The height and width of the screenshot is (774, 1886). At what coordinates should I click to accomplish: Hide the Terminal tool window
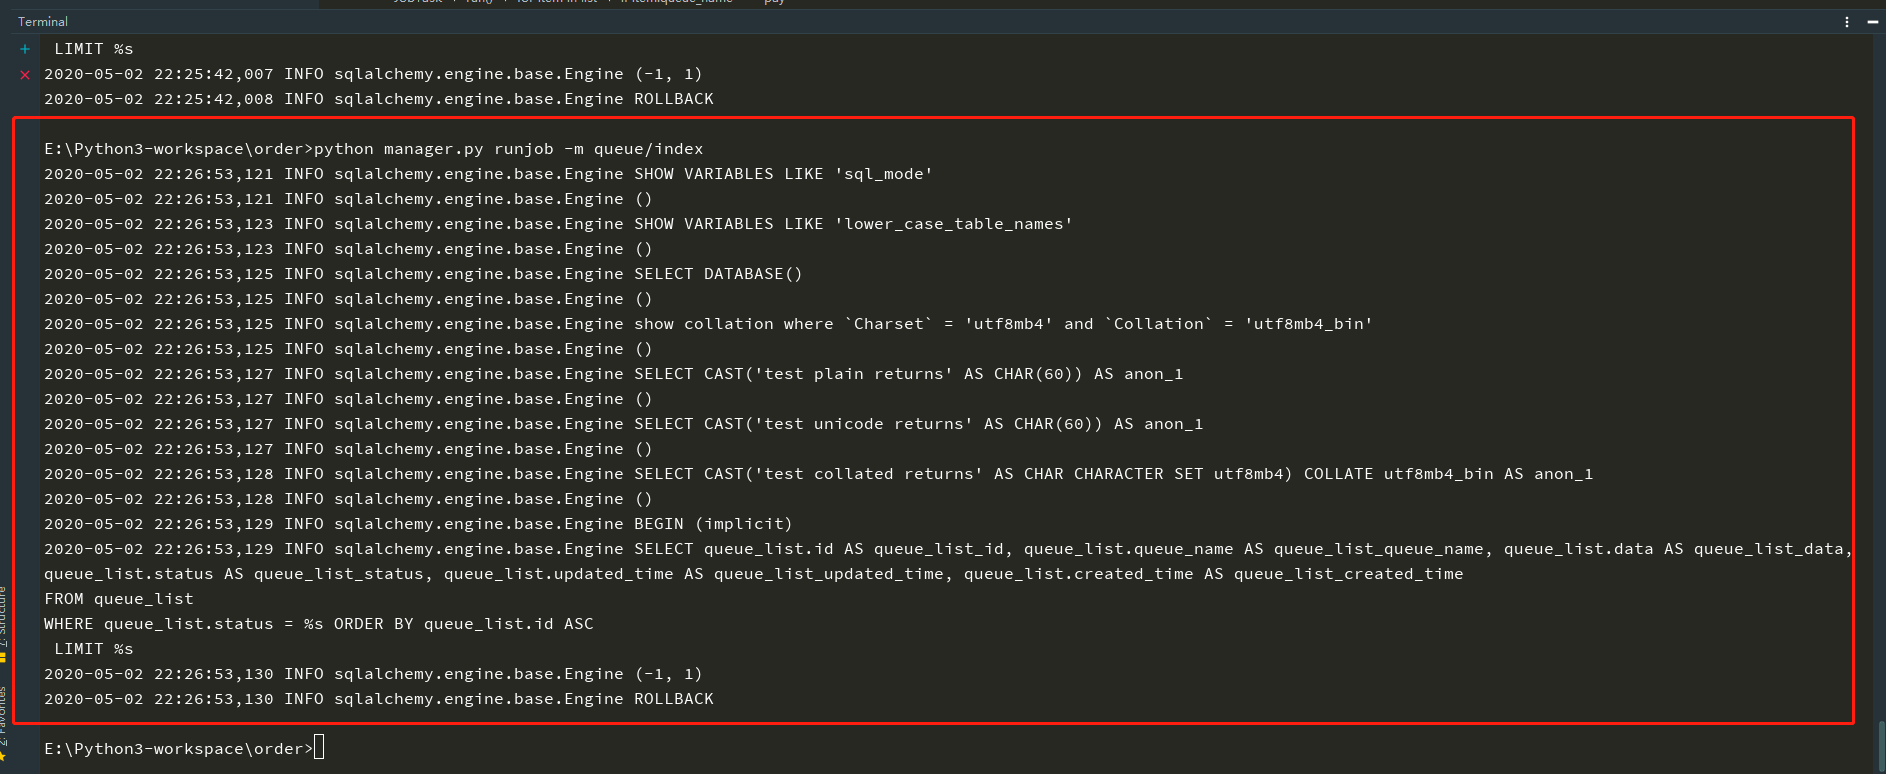point(1872,22)
